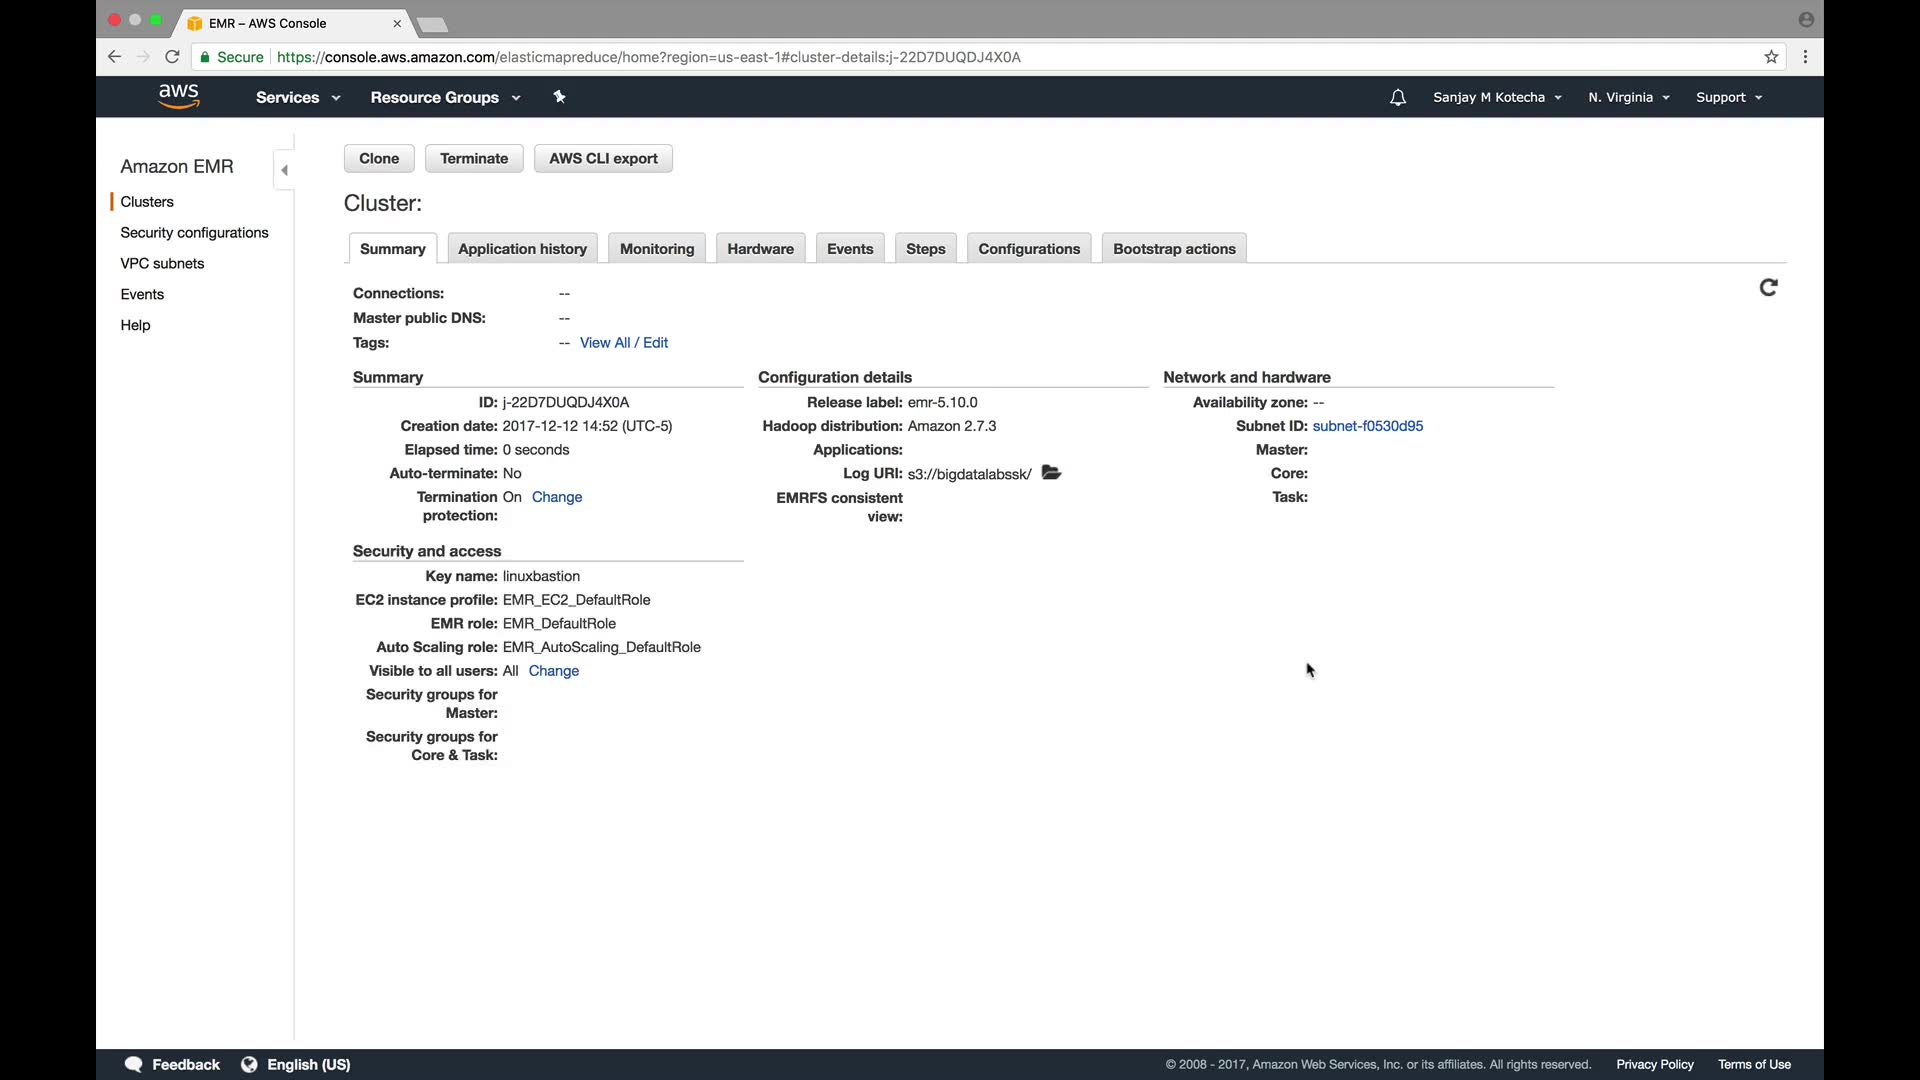Viewport: 1920px width, 1080px height.
Task: Select VPC subnets in sidebar
Action: click(162, 263)
